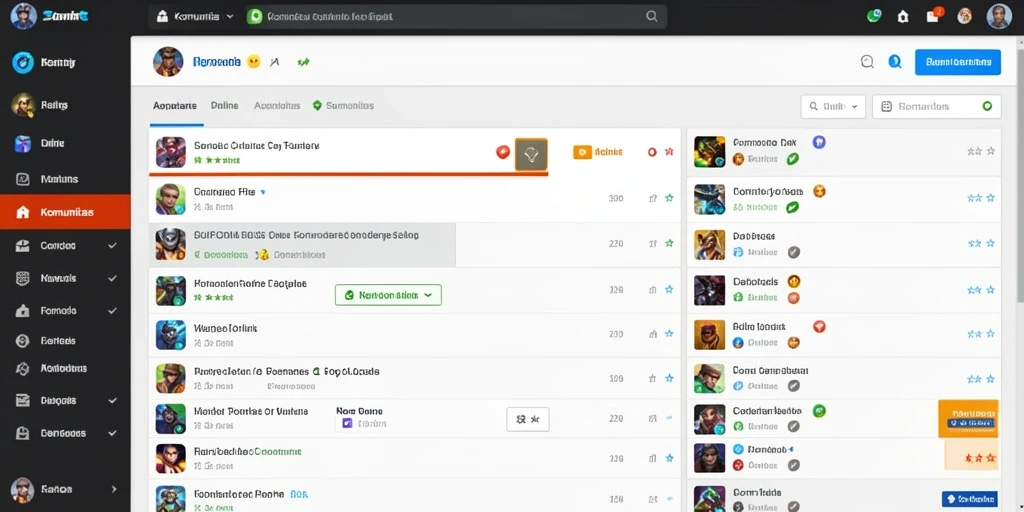Click the orange promo banner on the right panel

point(968,419)
